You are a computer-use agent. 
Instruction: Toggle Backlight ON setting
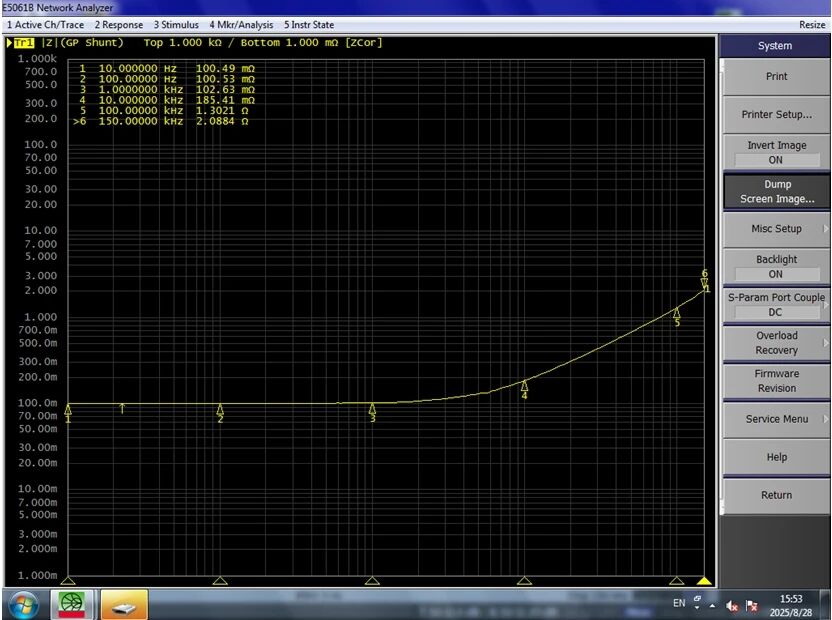[x=776, y=267]
